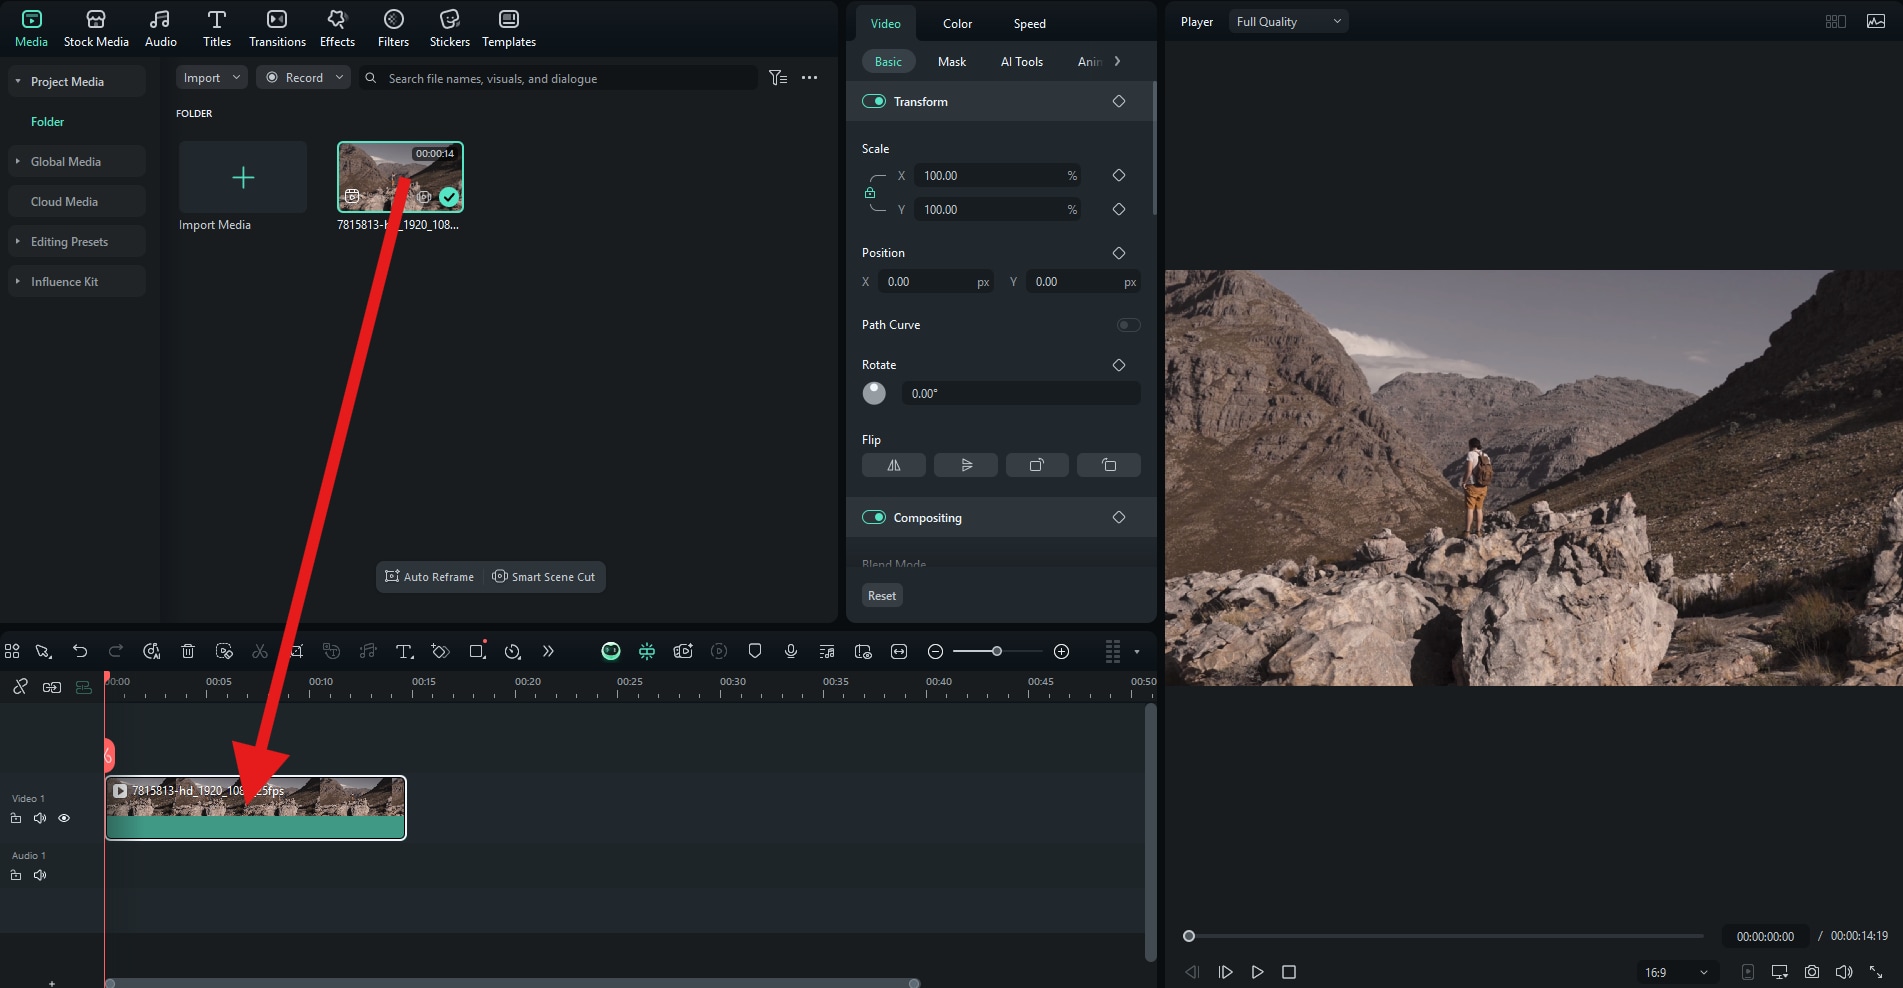Click the rotate dial knob
This screenshot has width=1903, height=988.
point(874,393)
